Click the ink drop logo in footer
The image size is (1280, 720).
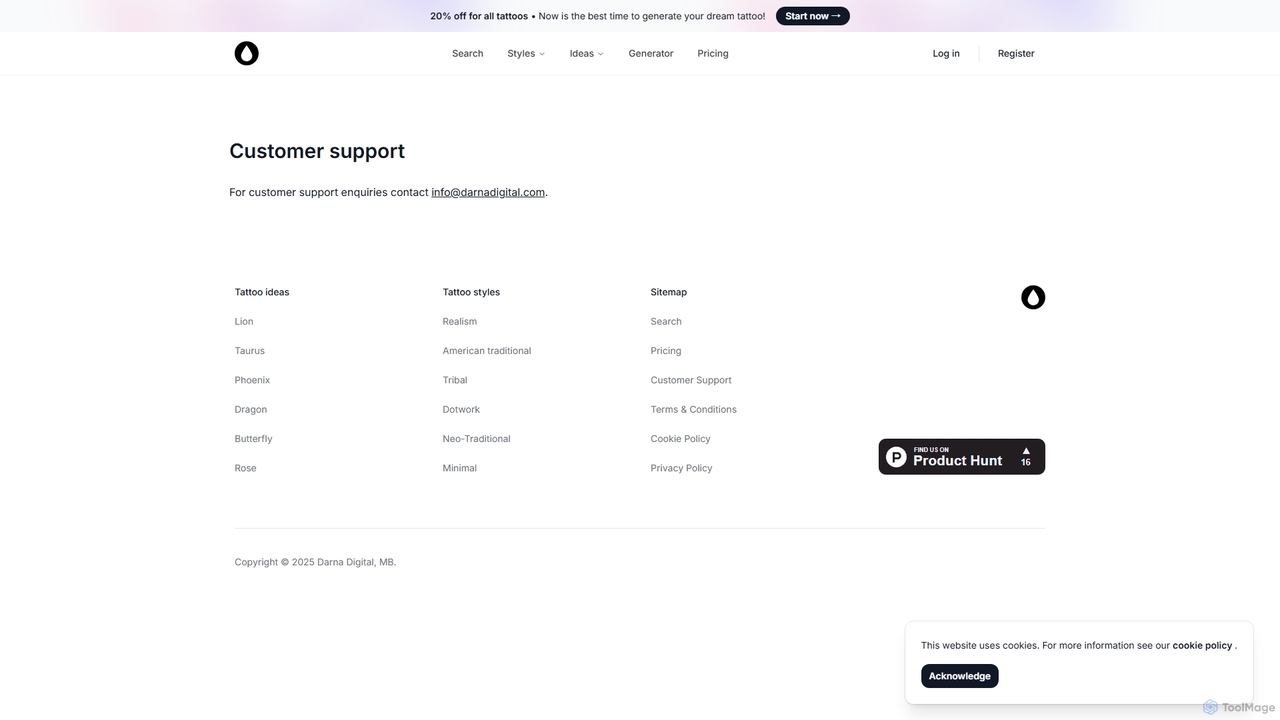tap(1033, 297)
